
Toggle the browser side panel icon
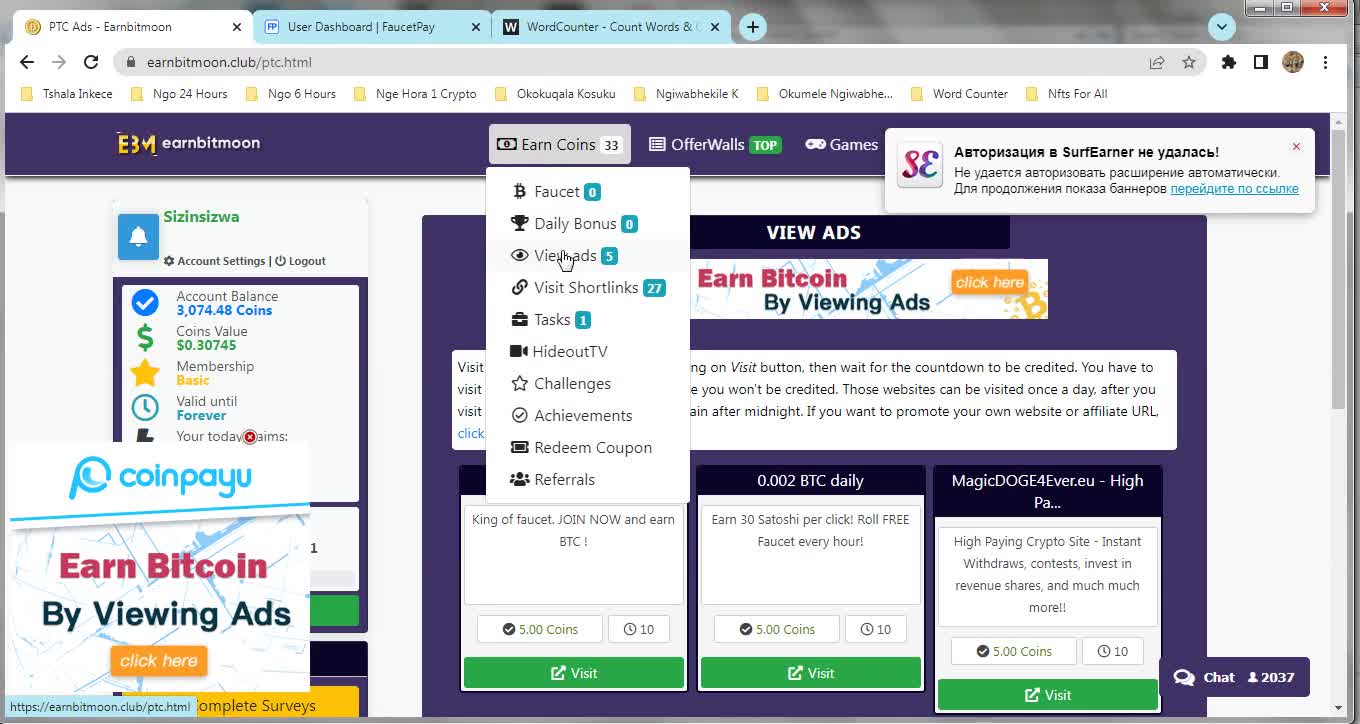pyautogui.click(x=1261, y=62)
